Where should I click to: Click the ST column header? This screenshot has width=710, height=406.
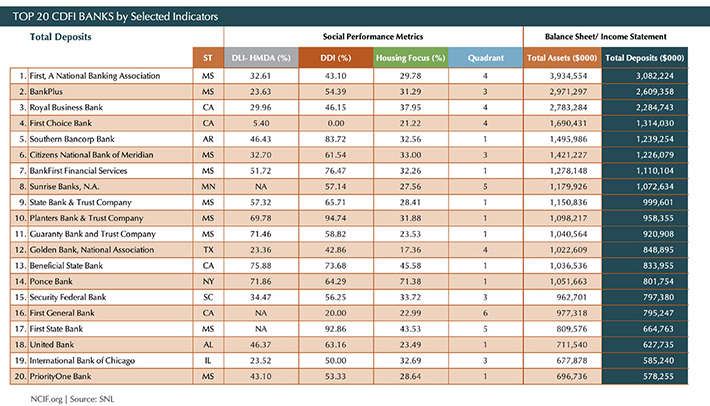pyautogui.click(x=208, y=57)
